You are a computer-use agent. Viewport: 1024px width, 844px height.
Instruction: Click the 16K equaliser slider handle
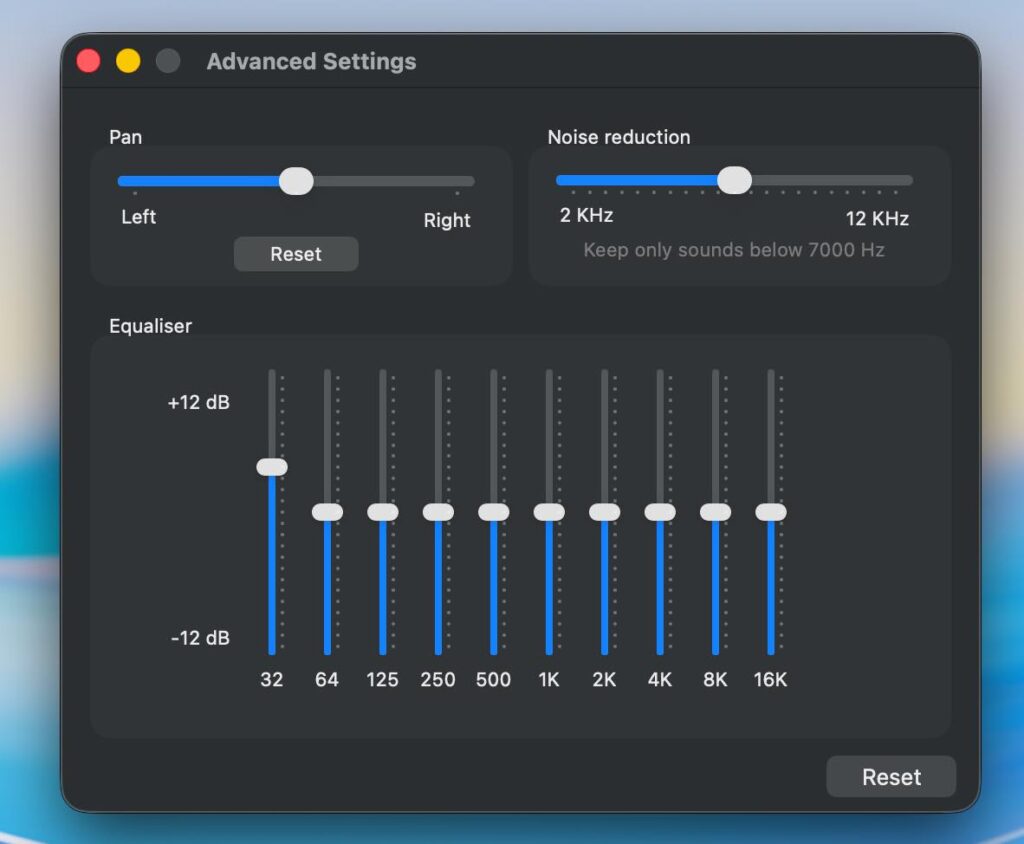tap(771, 512)
